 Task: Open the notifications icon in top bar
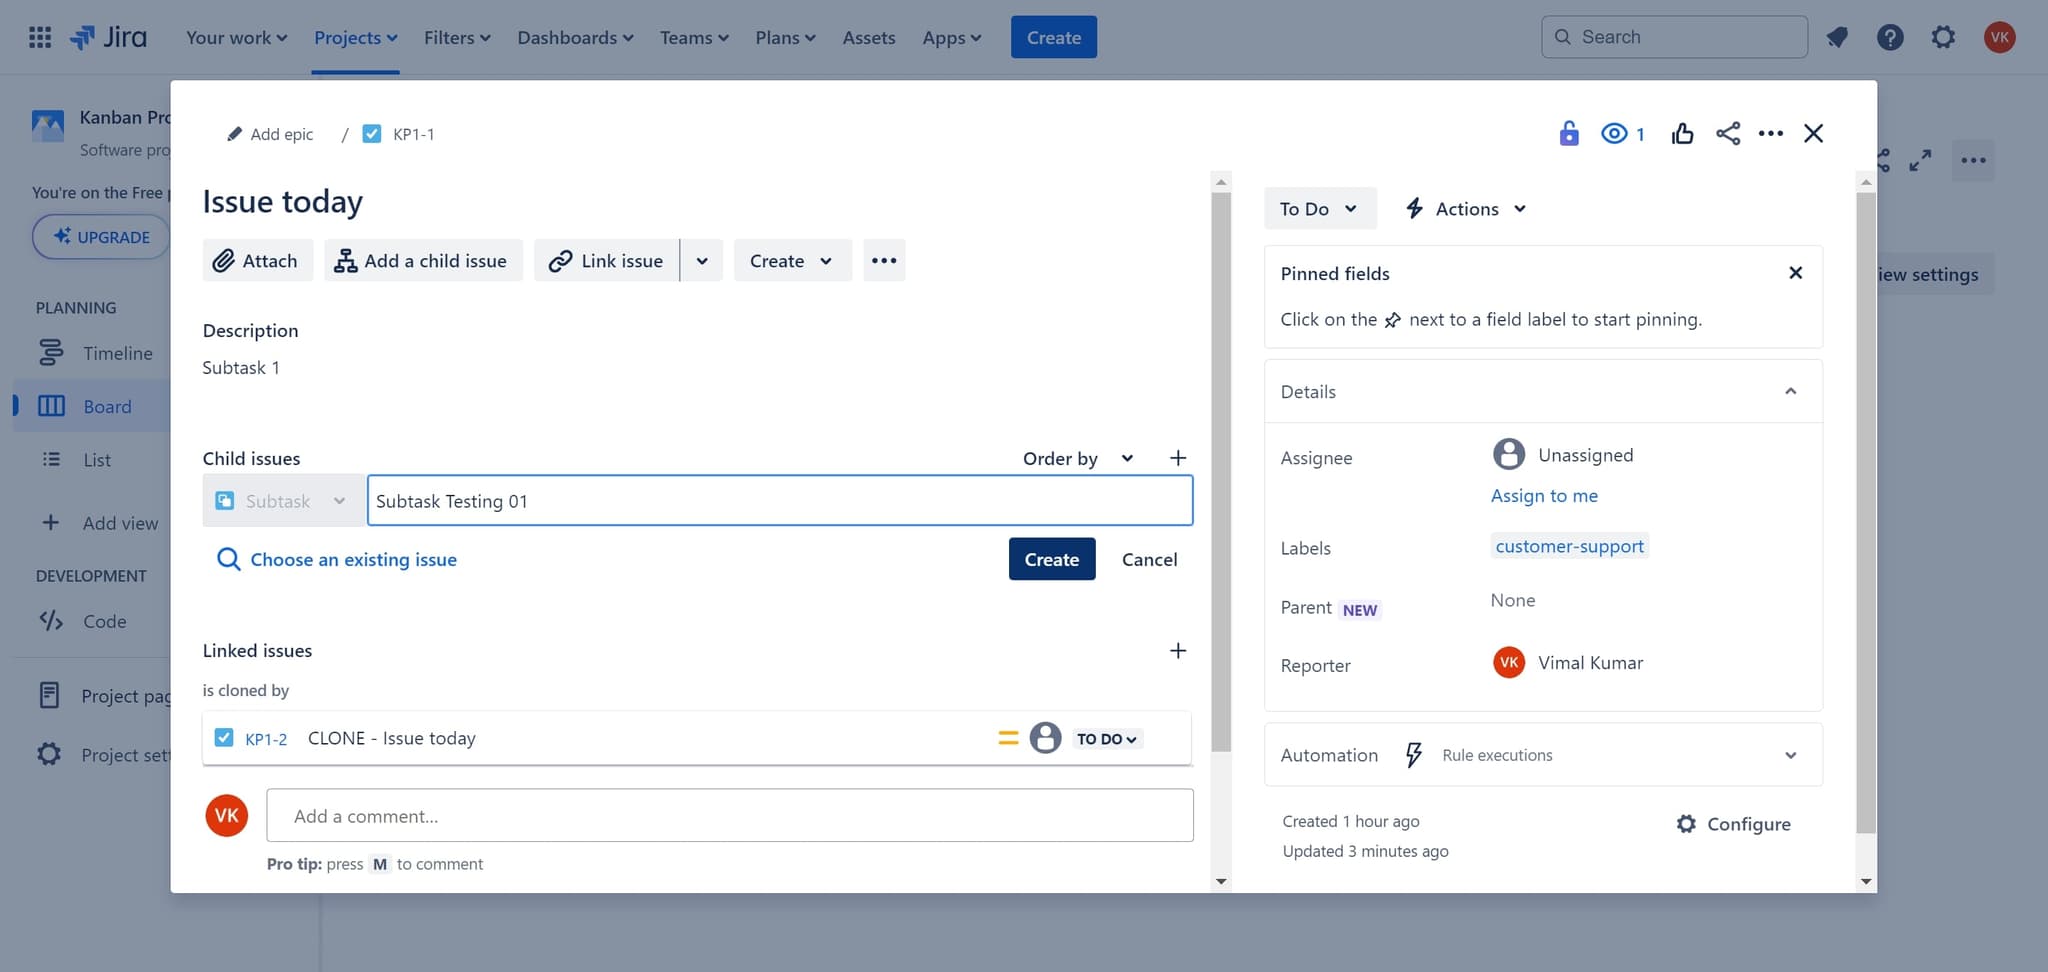coord(1837,37)
